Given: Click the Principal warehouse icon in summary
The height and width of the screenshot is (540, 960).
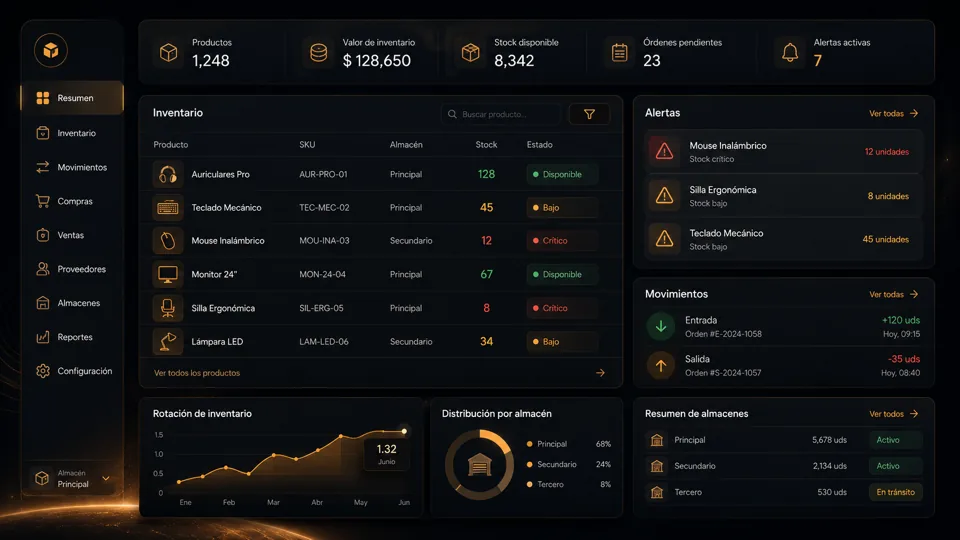Looking at the screenshot, I should (656, 440).
